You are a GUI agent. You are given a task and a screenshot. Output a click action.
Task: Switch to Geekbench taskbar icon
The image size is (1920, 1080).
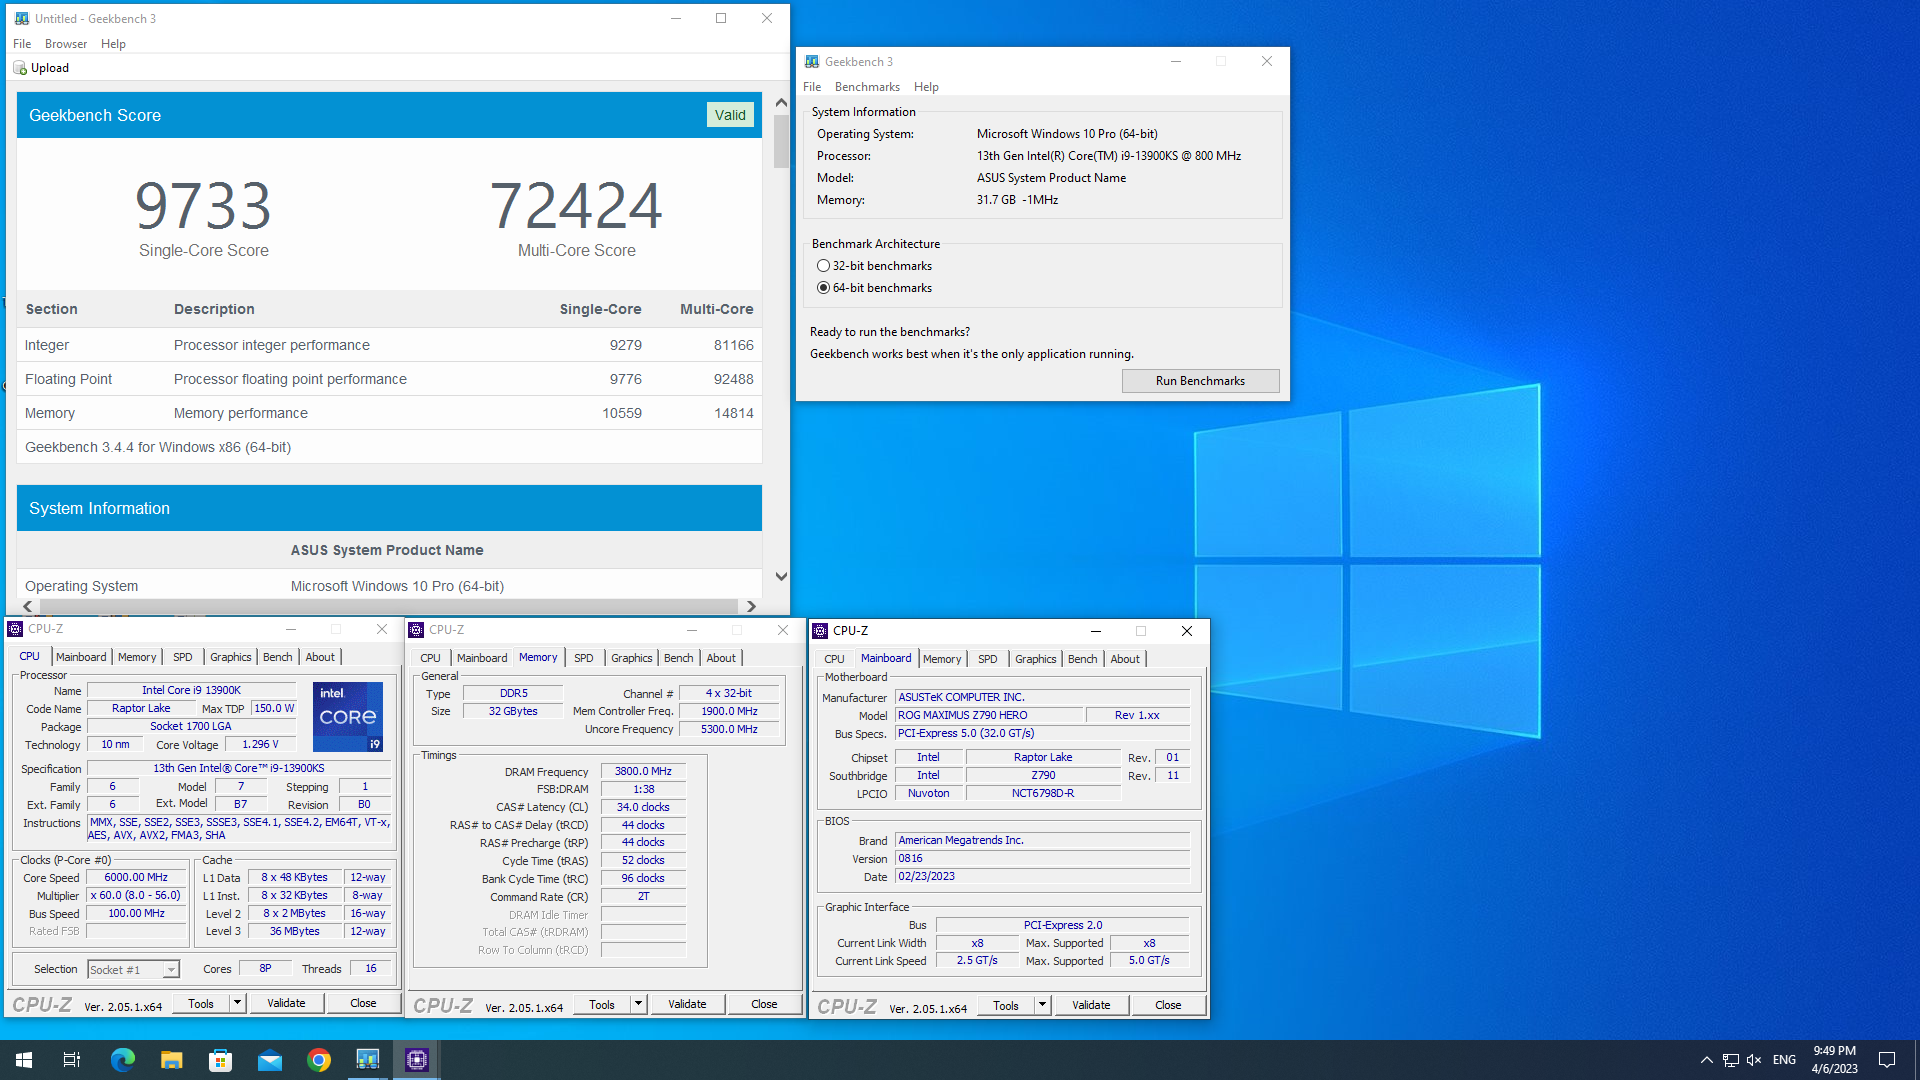pyautogui.click(x=367, y=1060)
